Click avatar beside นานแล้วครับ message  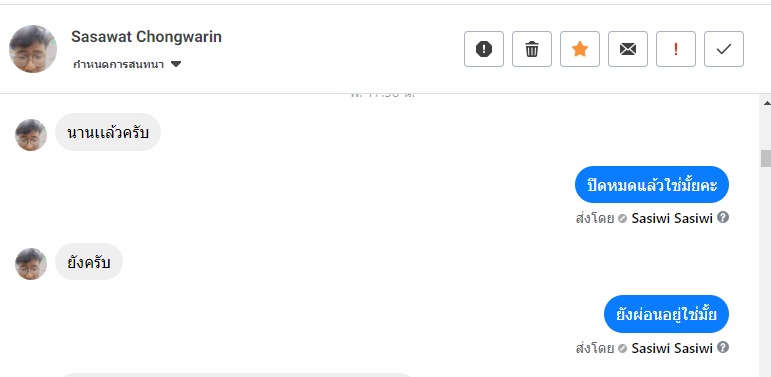(31, 135)
